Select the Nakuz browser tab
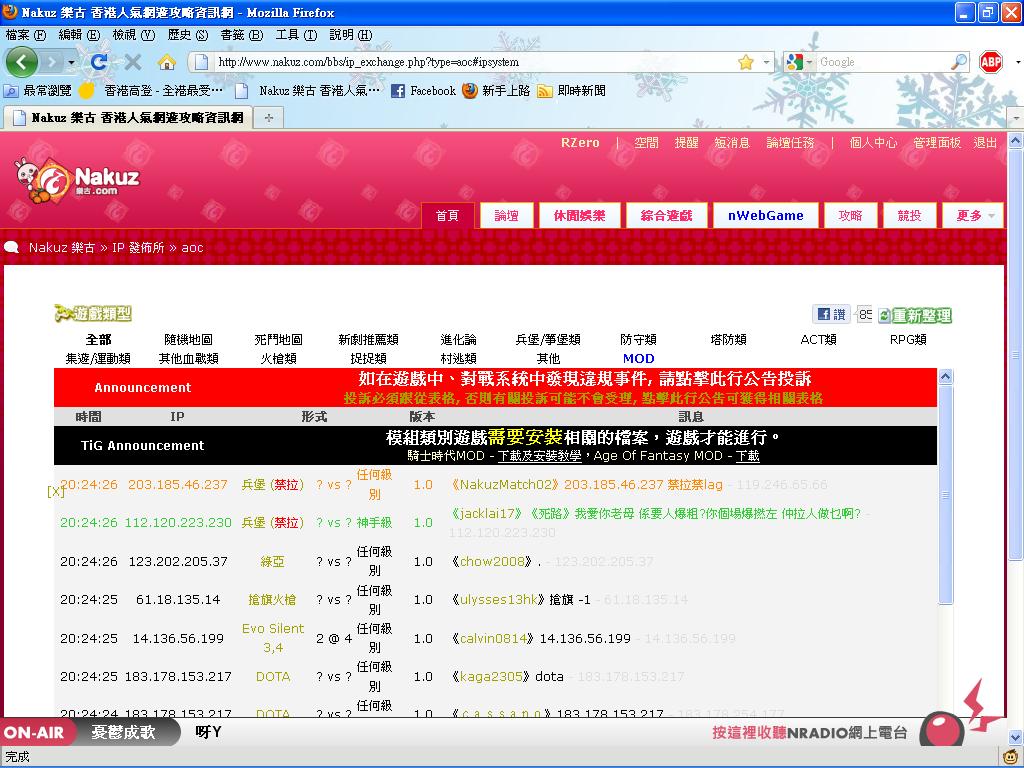The image size is (1024, 768). [x=129, y=118]
